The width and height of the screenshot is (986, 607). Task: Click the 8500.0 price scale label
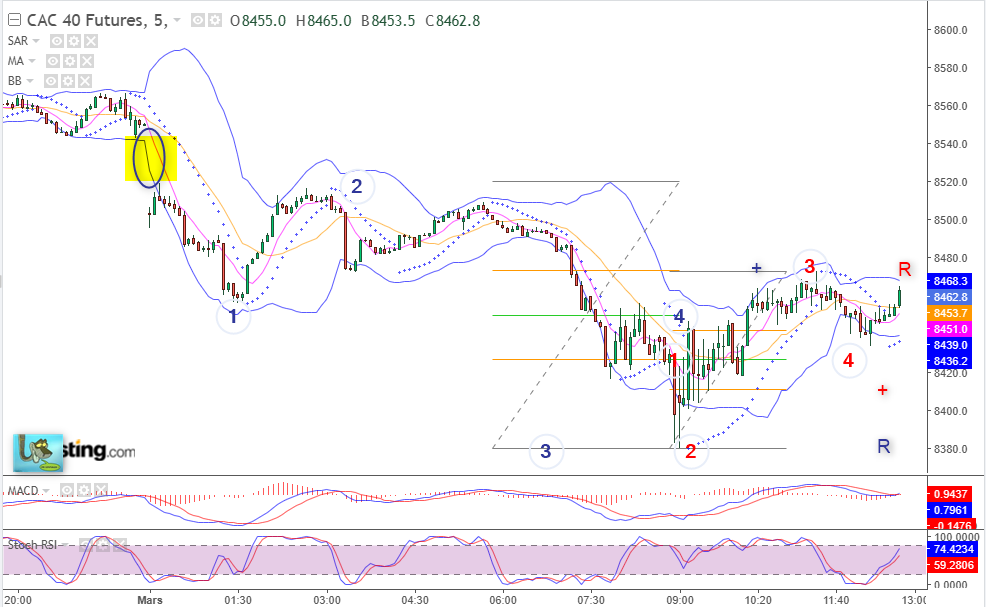[950, 220]
